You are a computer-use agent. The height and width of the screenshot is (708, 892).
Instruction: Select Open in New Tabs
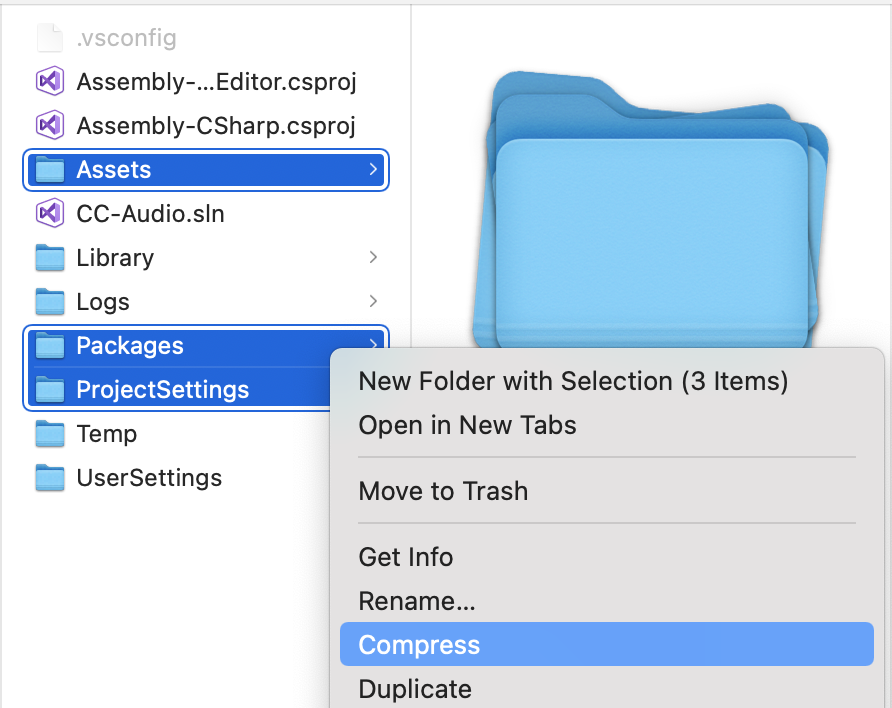tap(467, 425)
